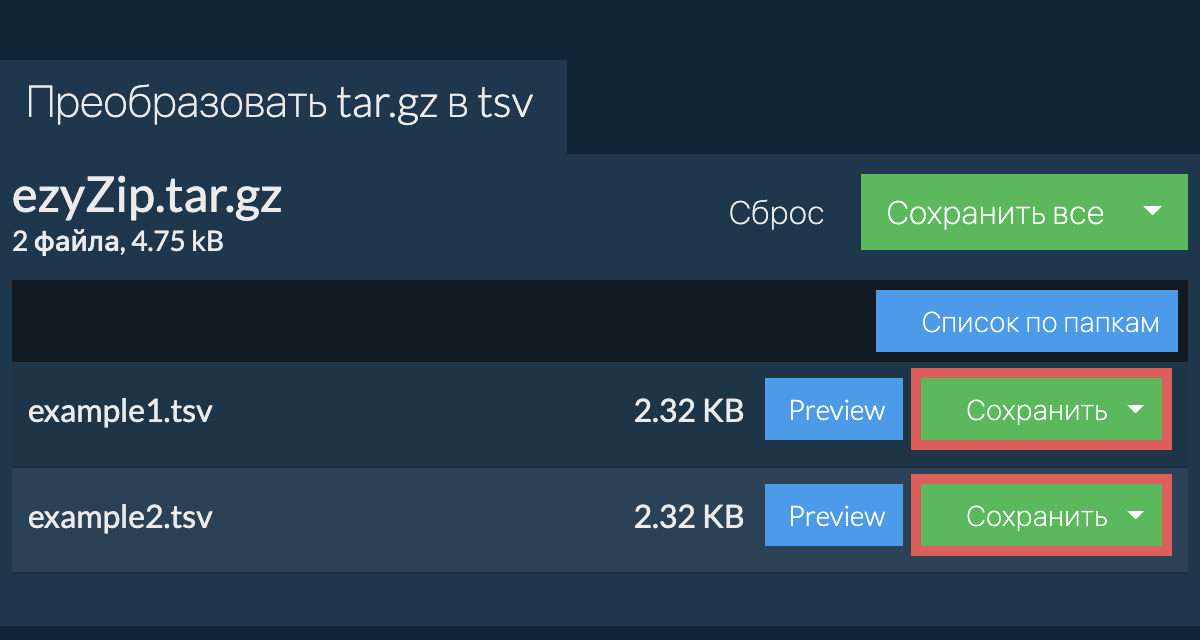Screen dimensions: 1200x640
Task: Click the Сброс reset link
Action: [x=776, y=213]
